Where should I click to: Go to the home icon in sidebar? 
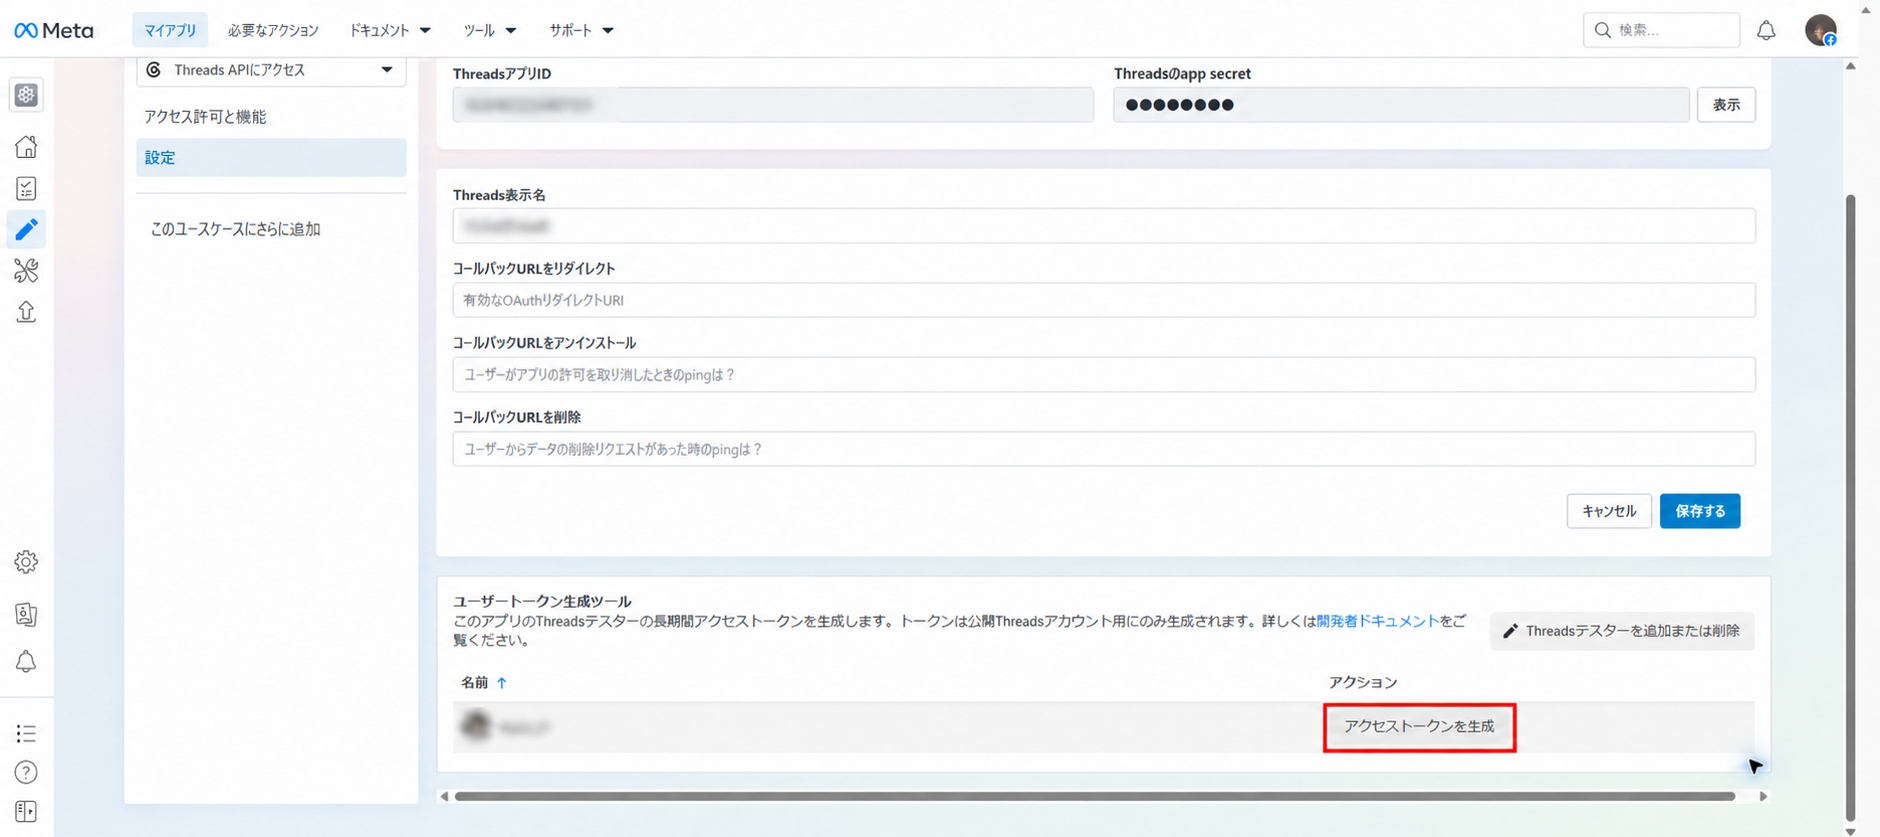point(26,147)
